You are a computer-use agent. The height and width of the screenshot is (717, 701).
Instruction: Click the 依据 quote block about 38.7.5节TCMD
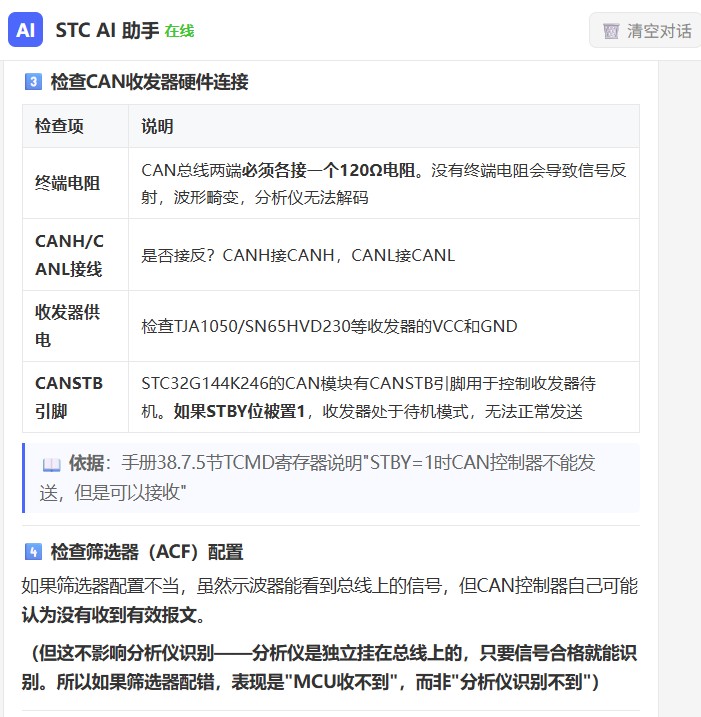point(331,478)
